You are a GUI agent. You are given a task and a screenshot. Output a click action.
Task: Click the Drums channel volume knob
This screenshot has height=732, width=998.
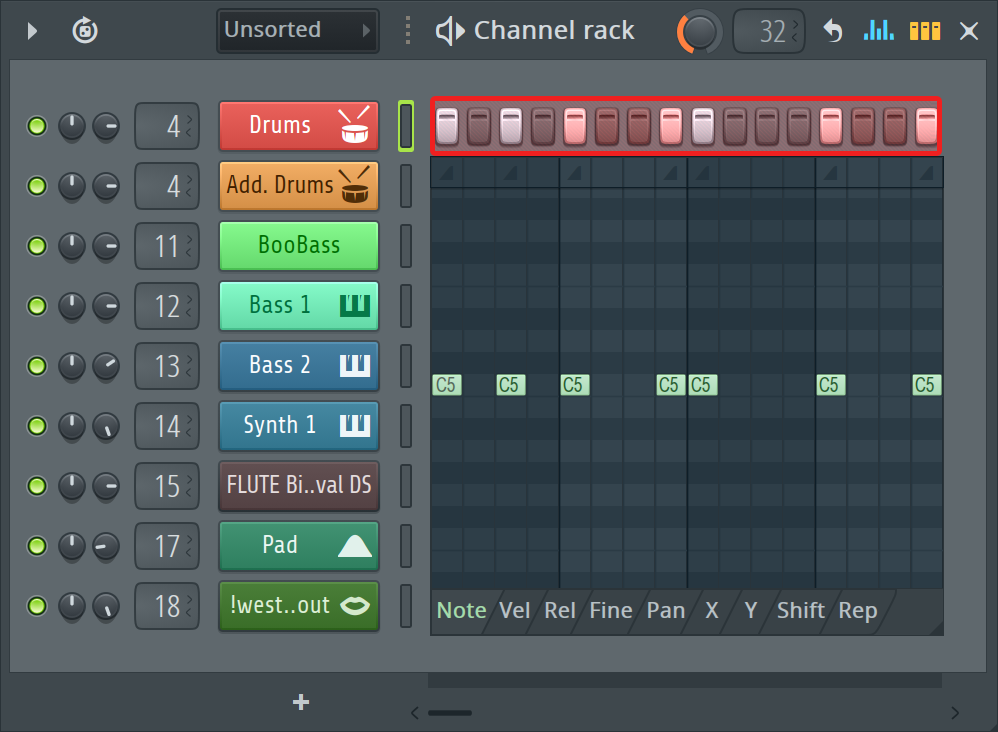[x=106, y=126]
